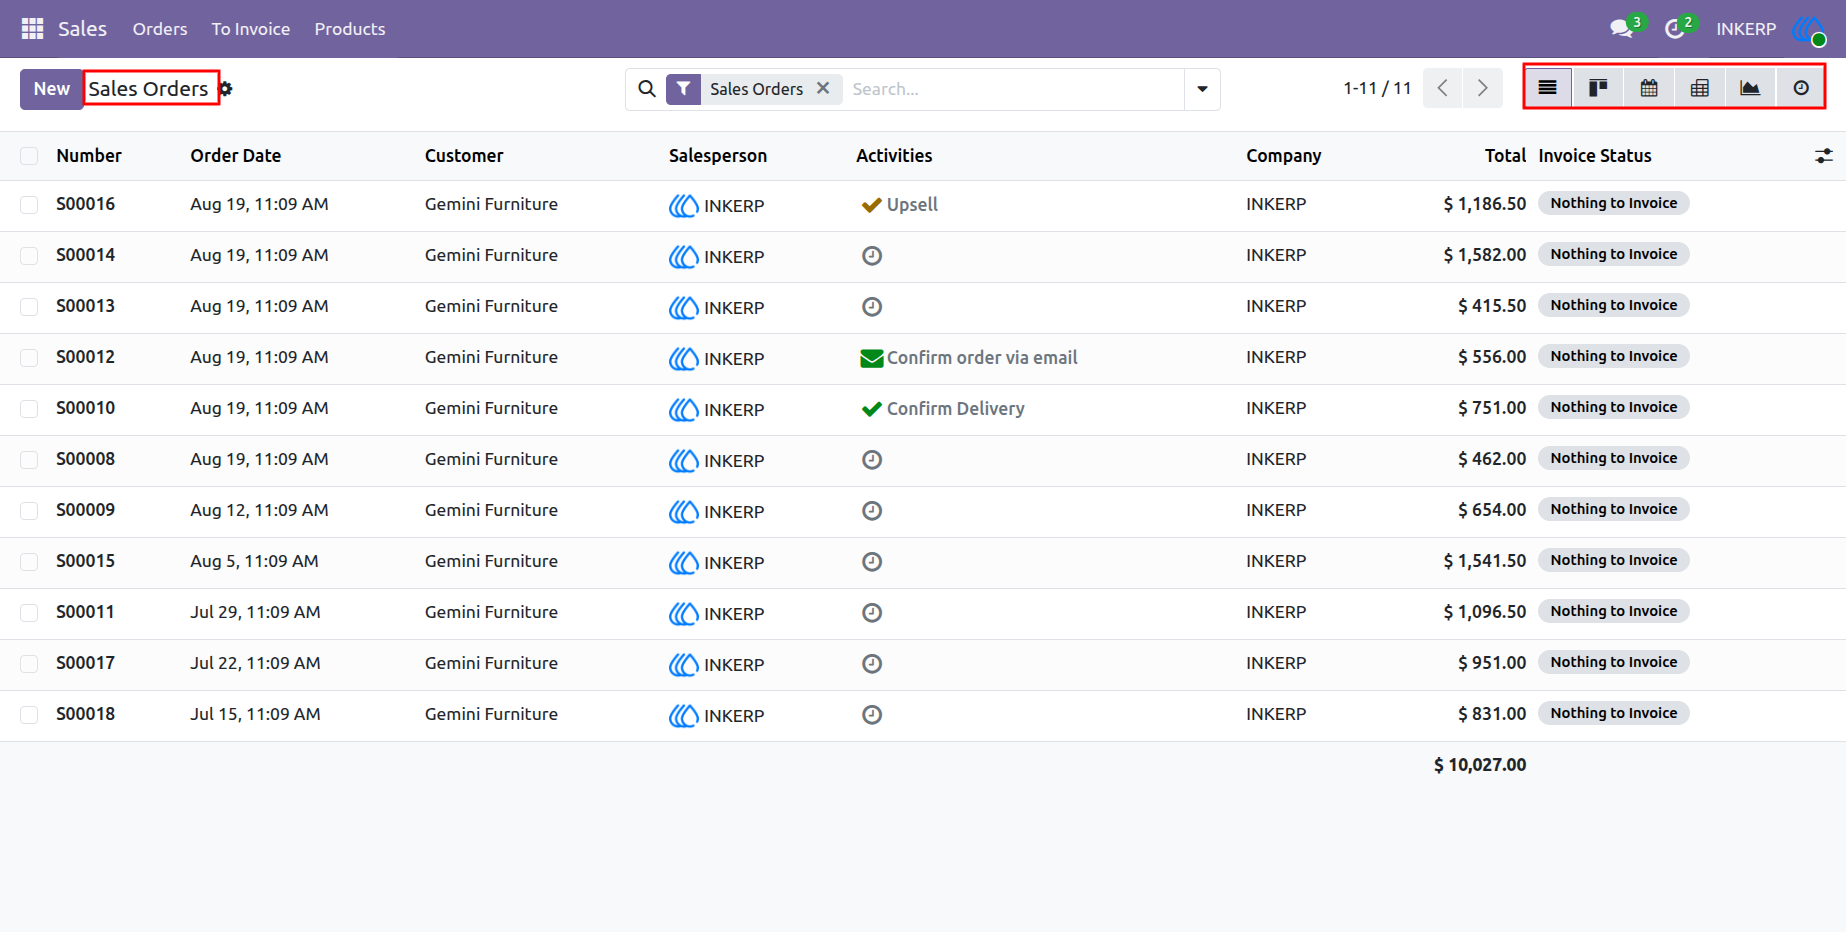Select the checkbox for order S00013
The height and width of the screenshot is (932, 1846).
[x=29, y=307]
